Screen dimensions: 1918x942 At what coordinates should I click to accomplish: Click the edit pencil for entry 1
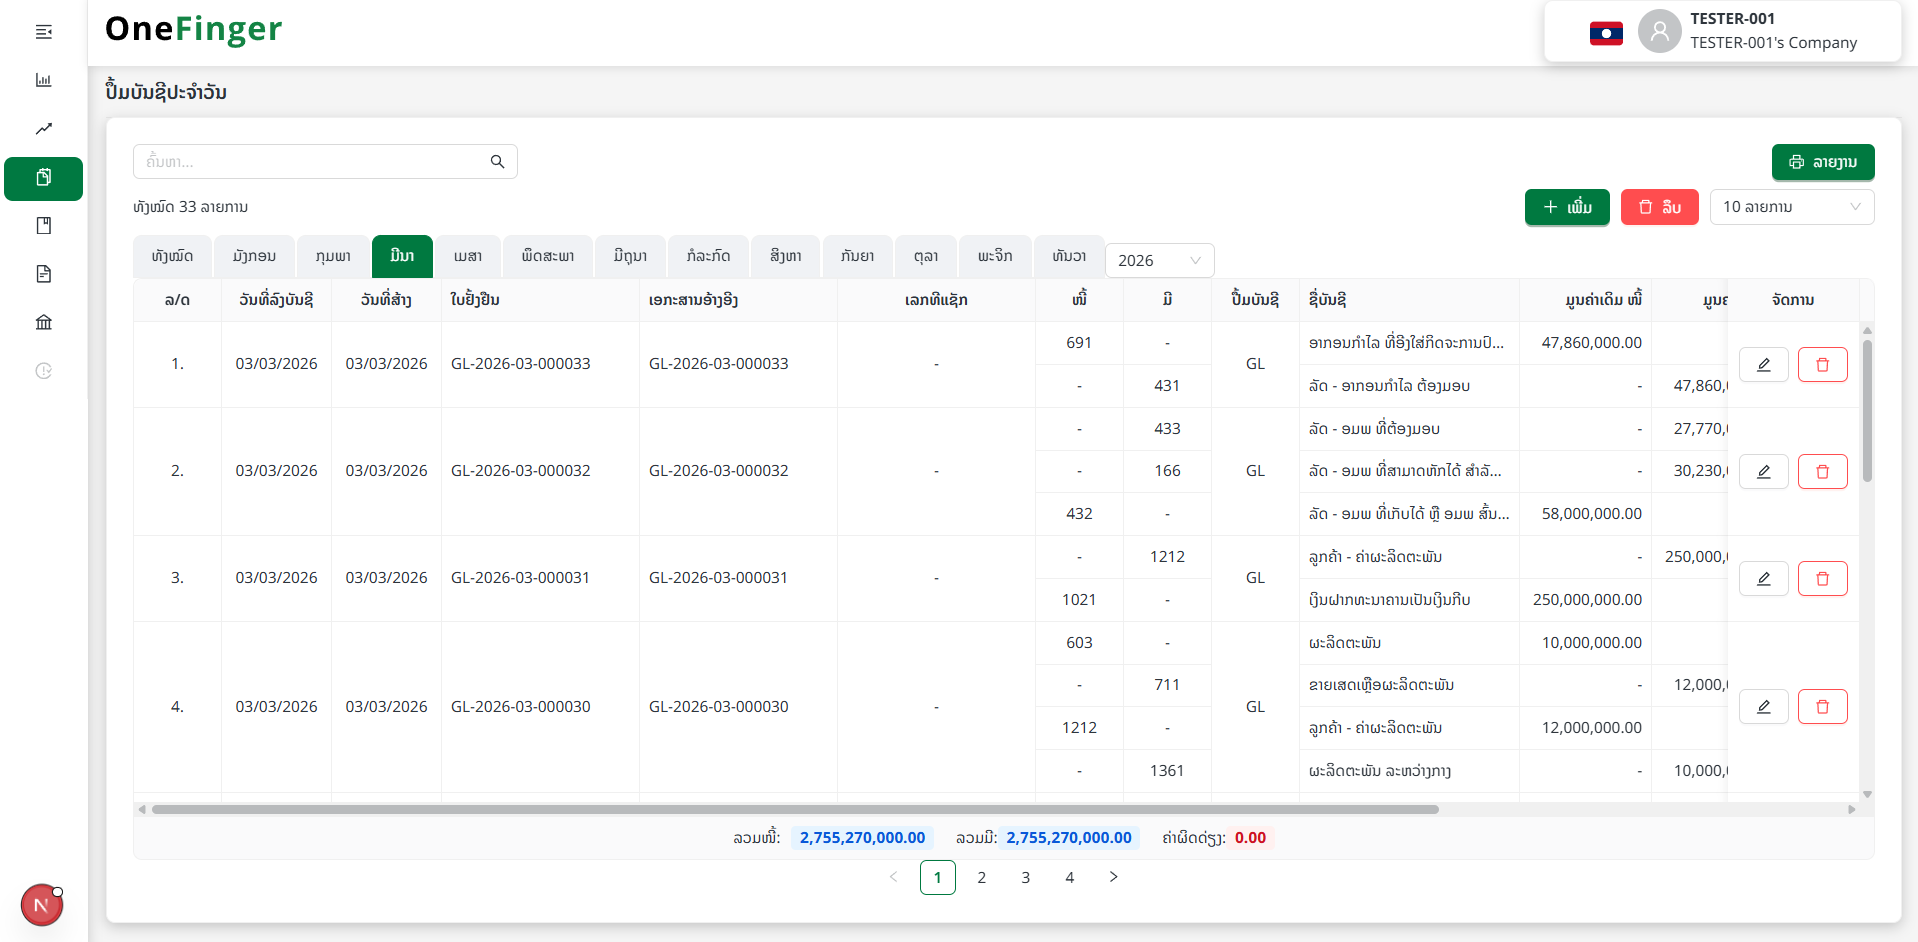point(1763,365)
